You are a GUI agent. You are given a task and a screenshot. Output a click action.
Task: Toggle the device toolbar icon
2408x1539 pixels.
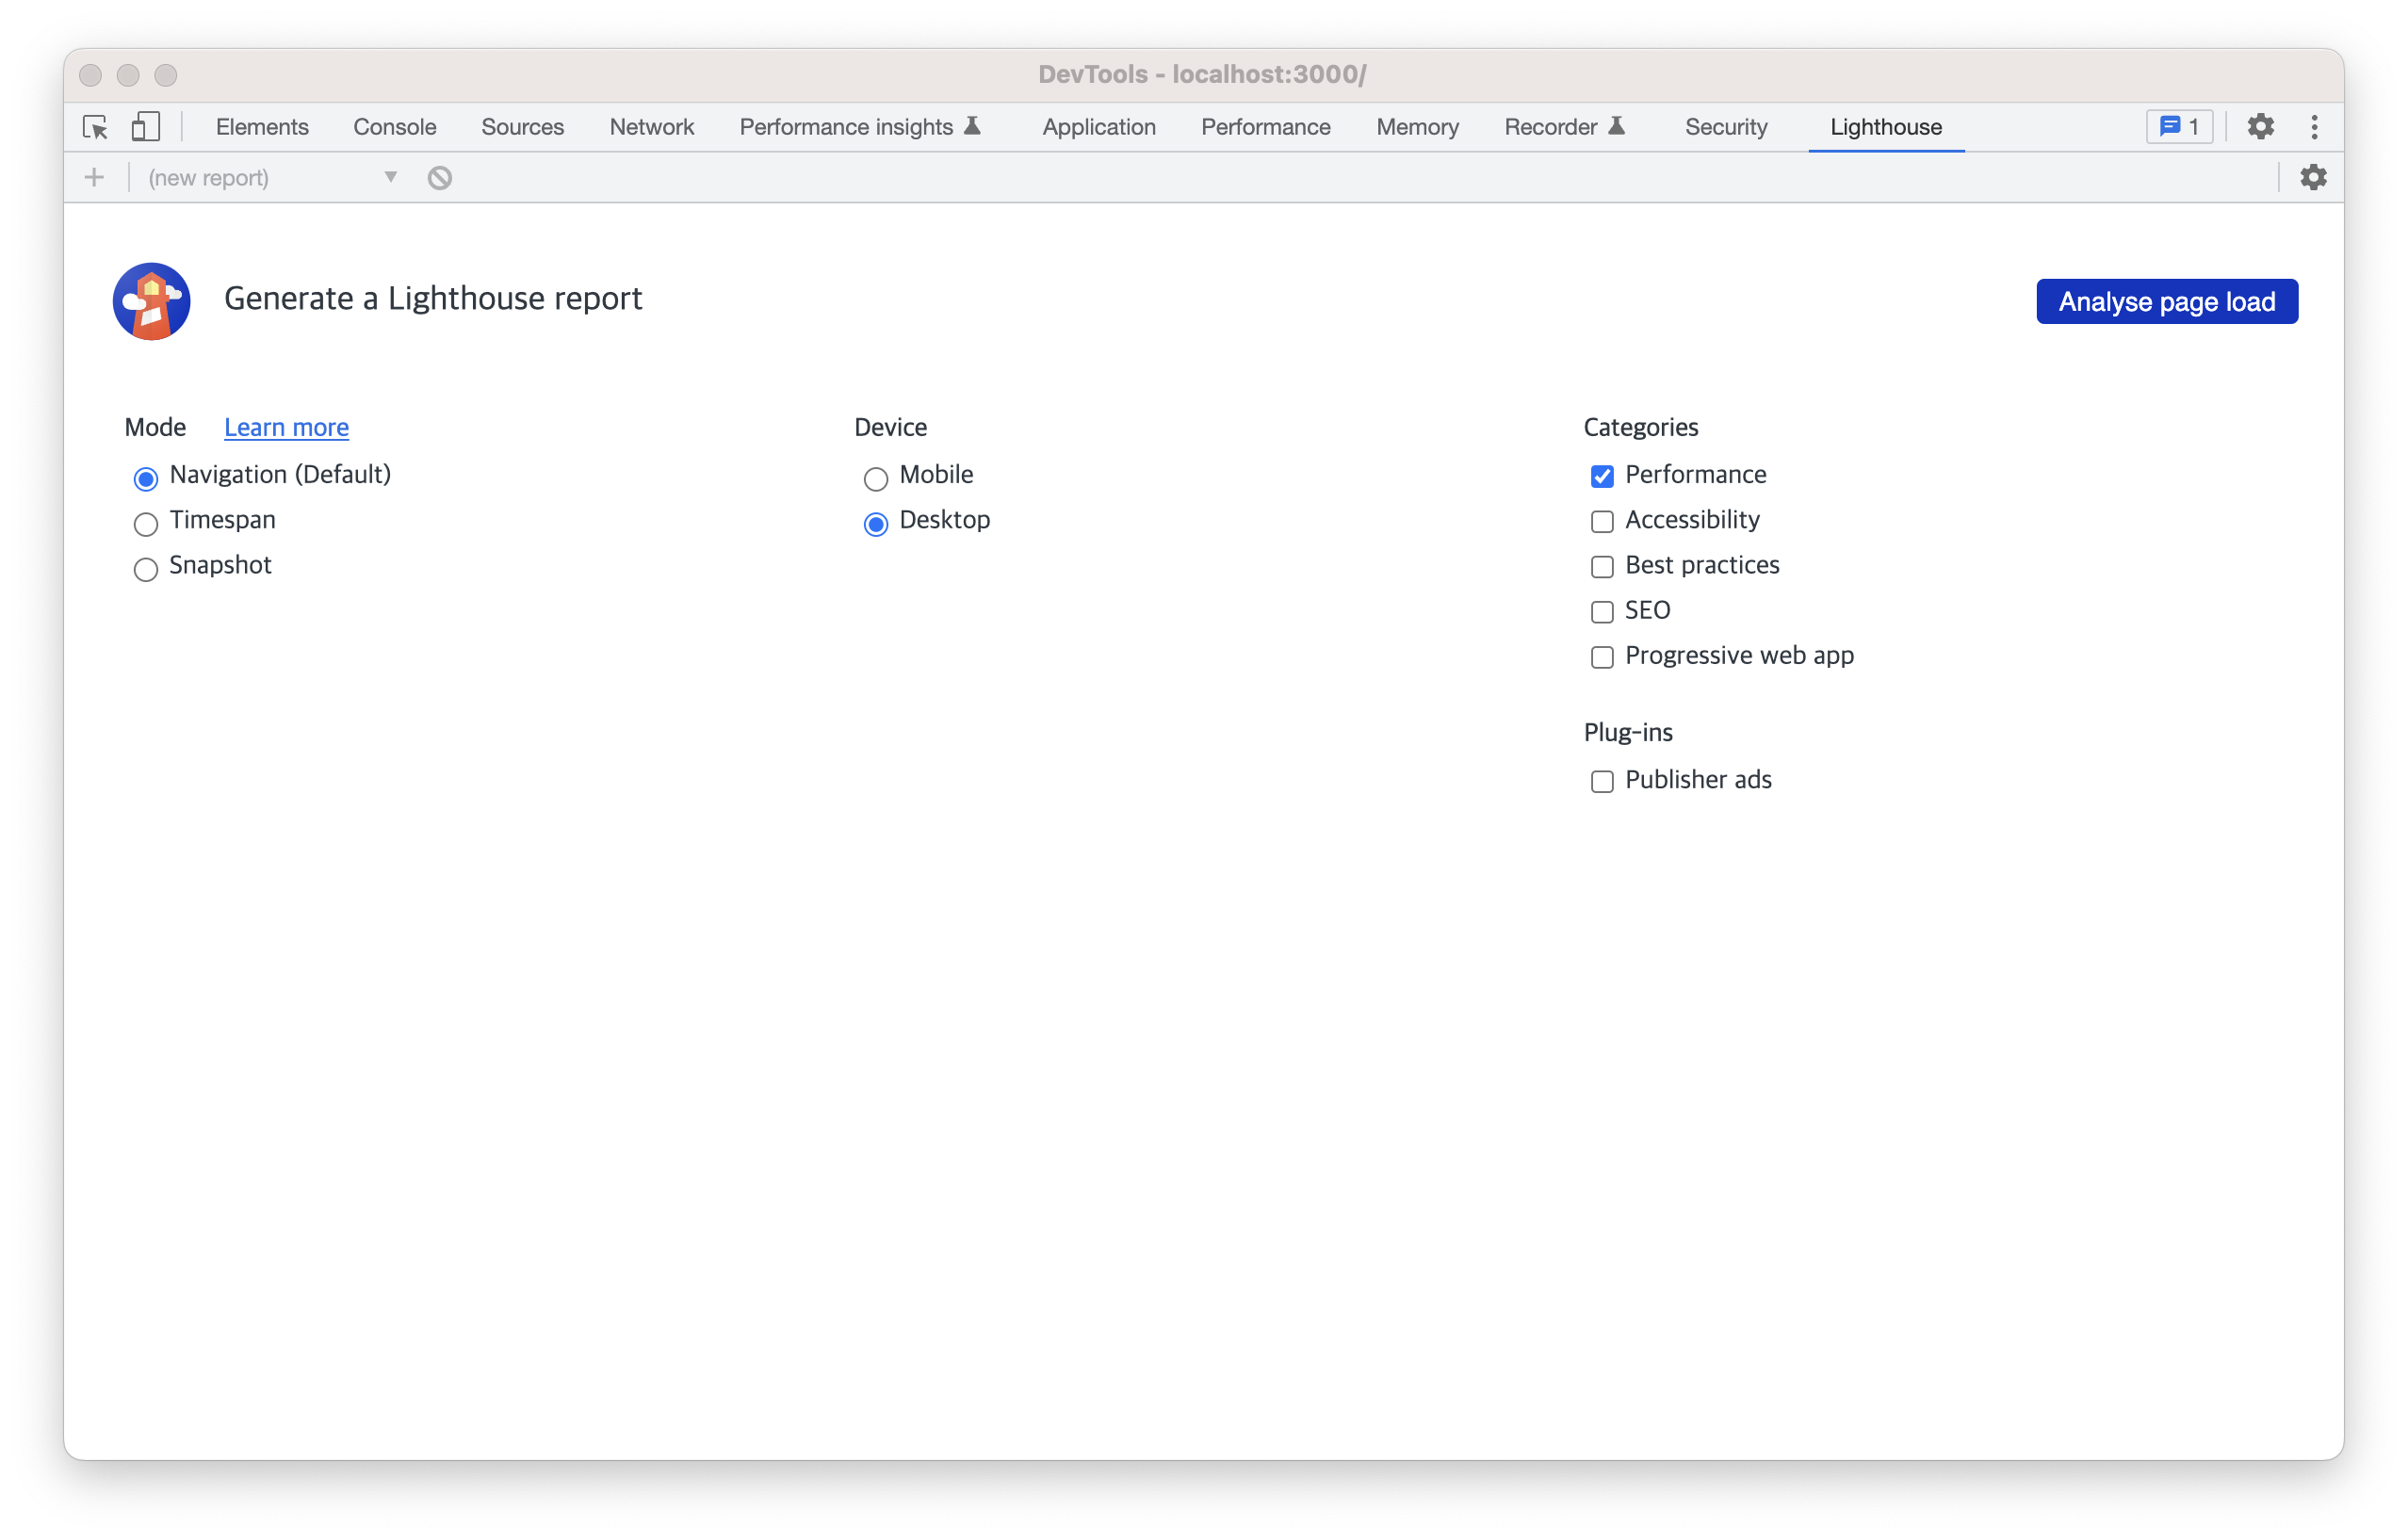tap(146, 127)
